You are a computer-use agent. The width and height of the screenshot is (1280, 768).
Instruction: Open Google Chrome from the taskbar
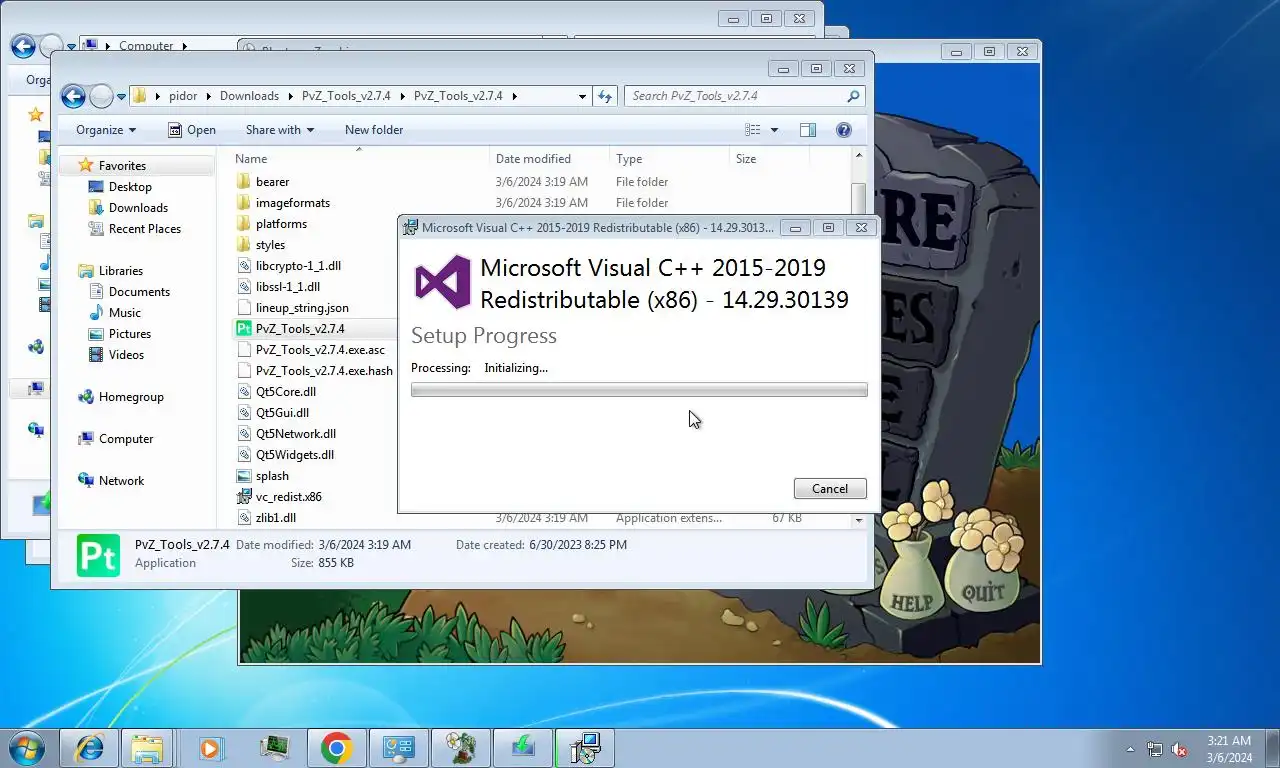[336, 748]
